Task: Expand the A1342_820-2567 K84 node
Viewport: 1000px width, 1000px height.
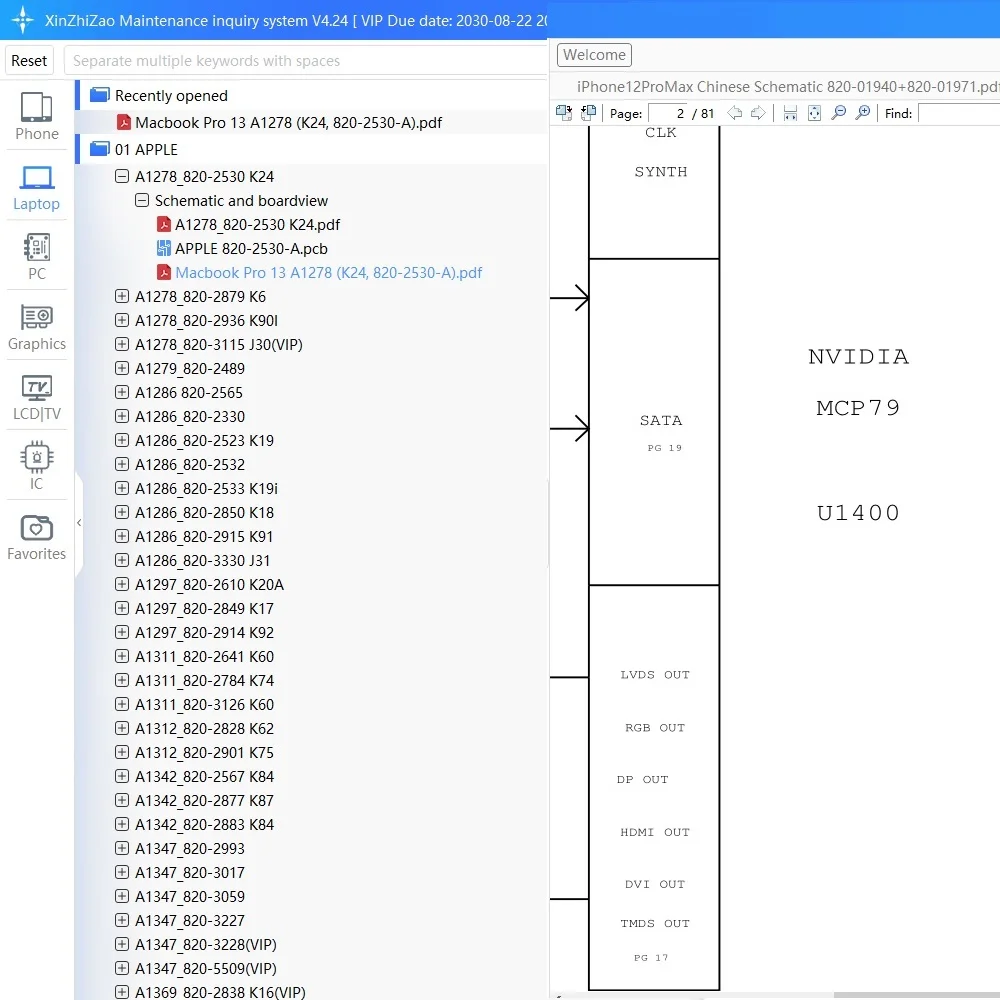Action: (x=122, y=776)
